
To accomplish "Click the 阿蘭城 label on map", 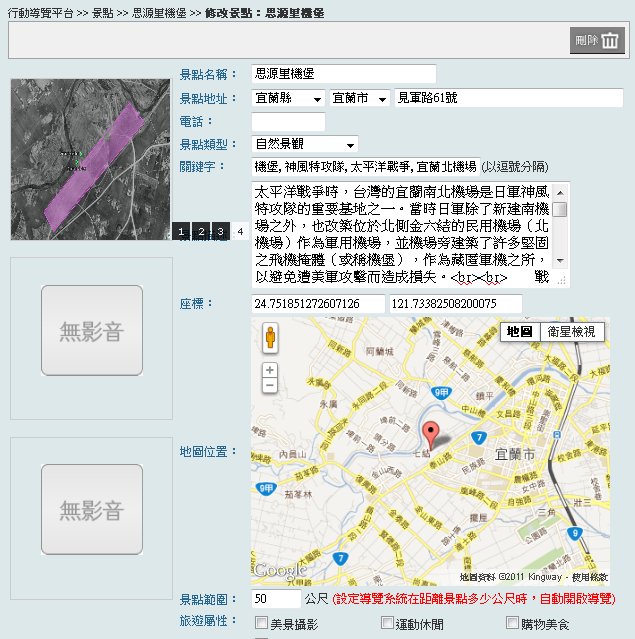I will coord(379,351).
